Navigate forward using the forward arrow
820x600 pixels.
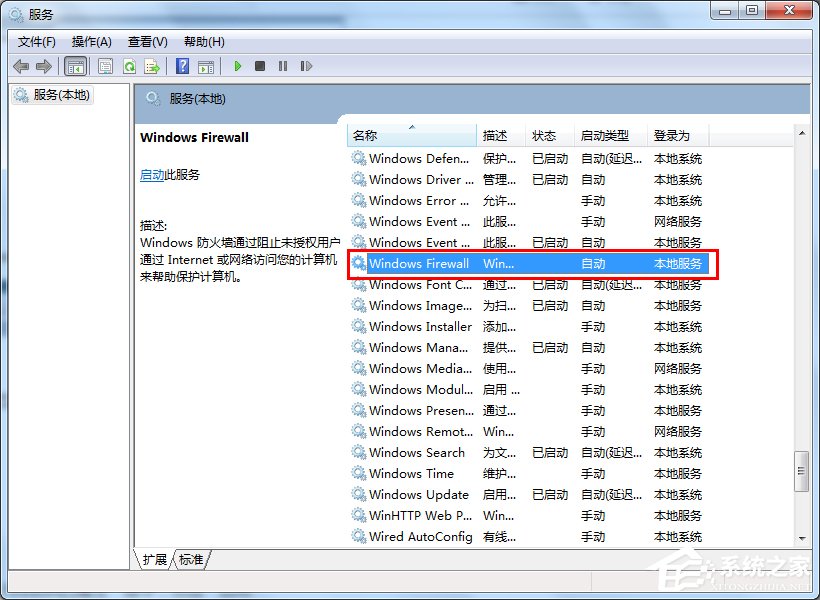tap(44, 66)
